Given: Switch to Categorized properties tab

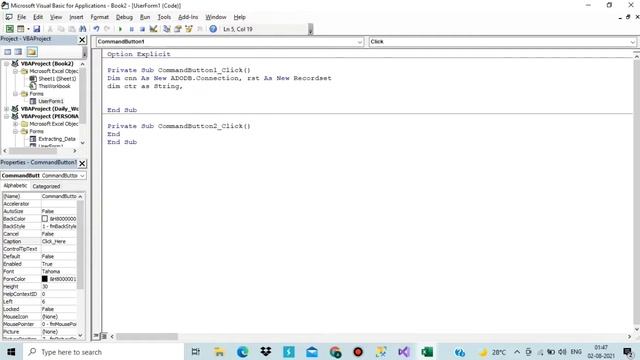Looking at the screenshot, I should pos(46,186).
